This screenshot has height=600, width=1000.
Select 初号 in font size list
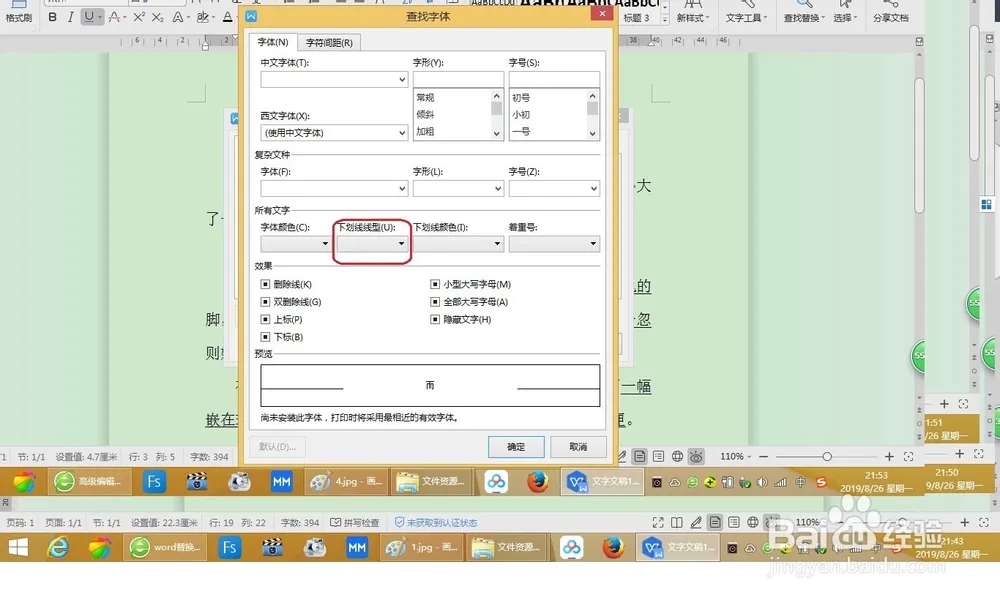point(521,98)
